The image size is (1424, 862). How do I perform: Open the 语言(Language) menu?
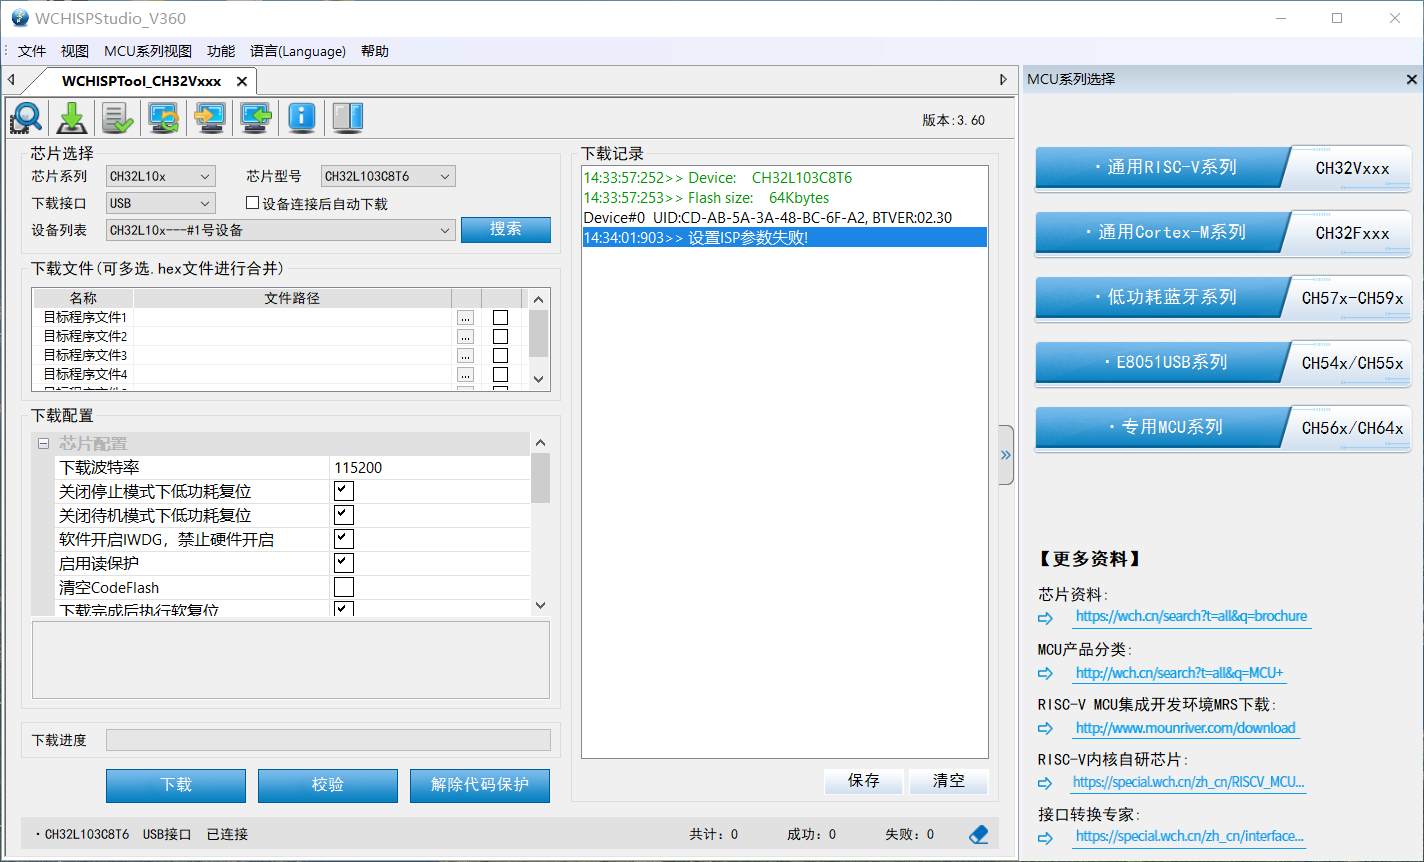coord(298,51)
